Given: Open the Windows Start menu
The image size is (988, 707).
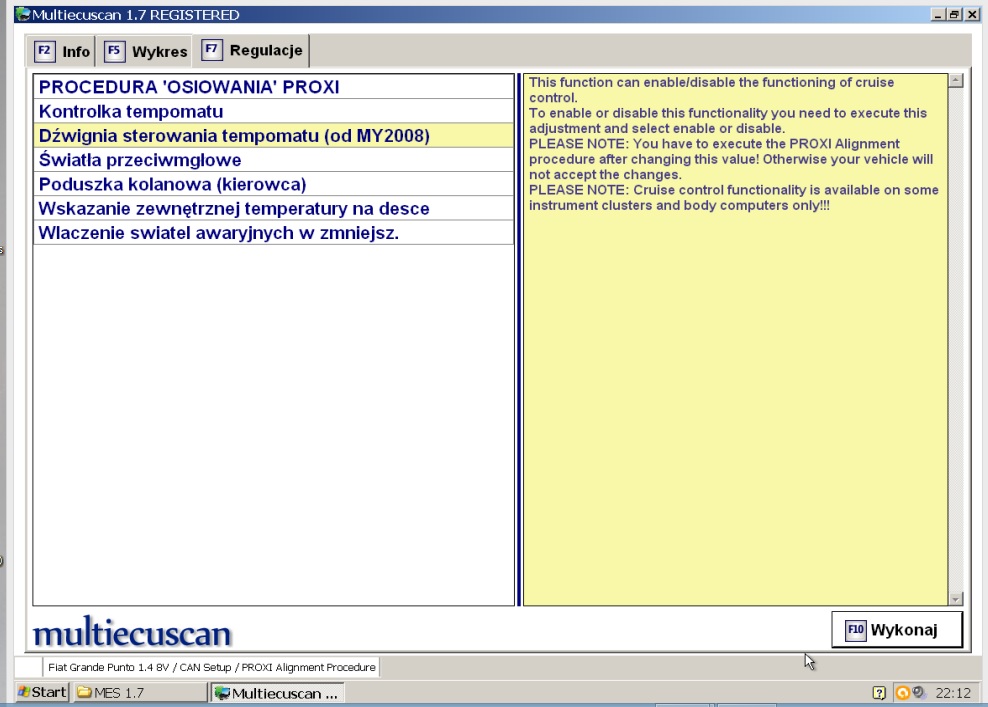Looking at the screenshot, I should coord(42,692).
